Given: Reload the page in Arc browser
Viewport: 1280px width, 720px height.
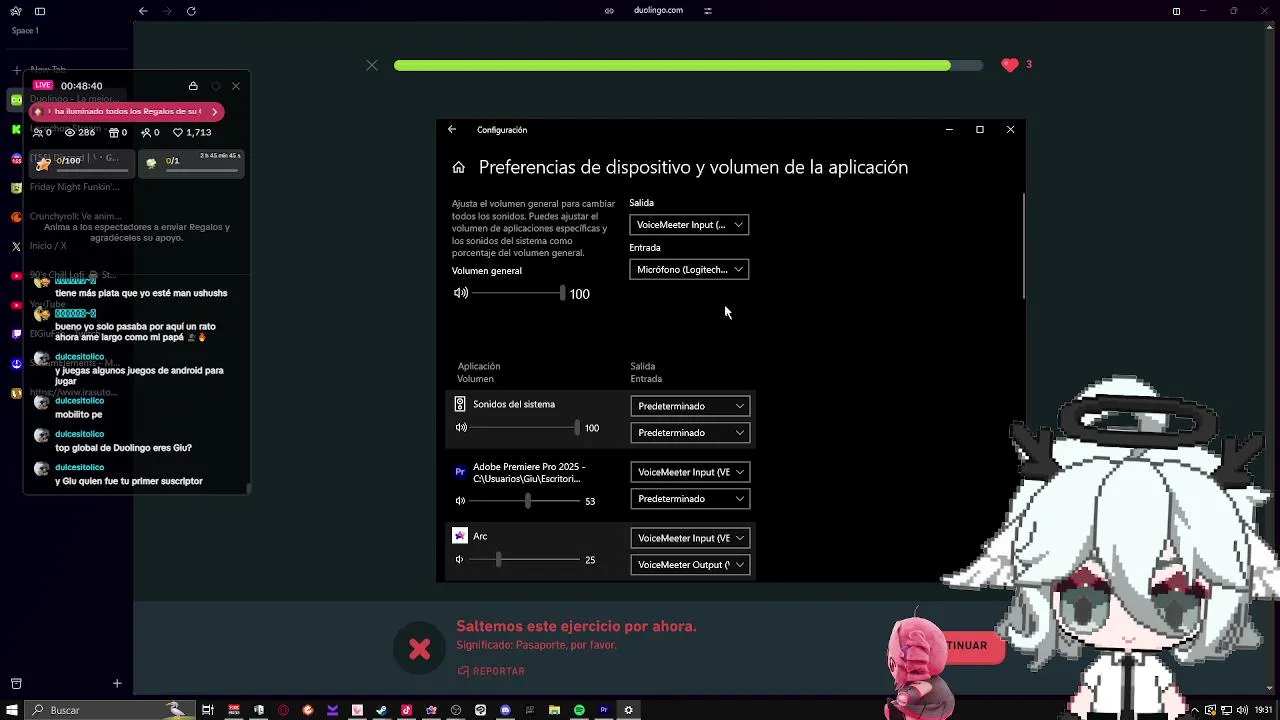Looking at the screenshot, I should tap(191, 11).
